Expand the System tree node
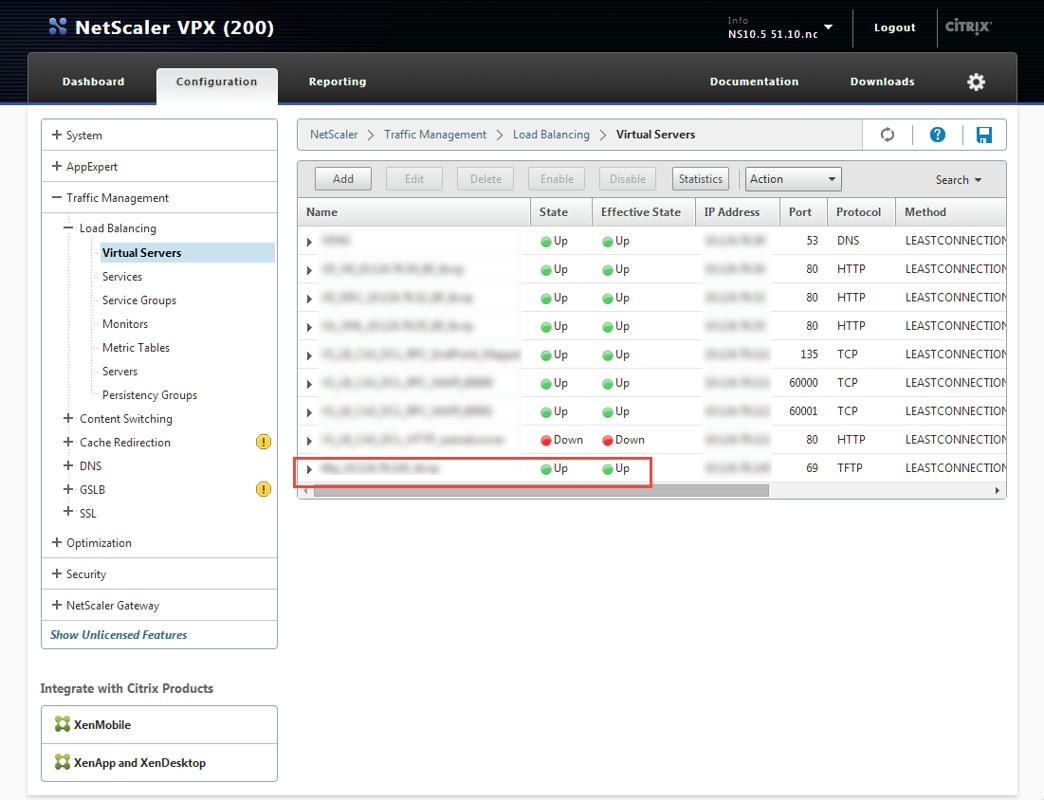Image resolution: width=1044 pixels, height=800 pixels. pos(57,135)
